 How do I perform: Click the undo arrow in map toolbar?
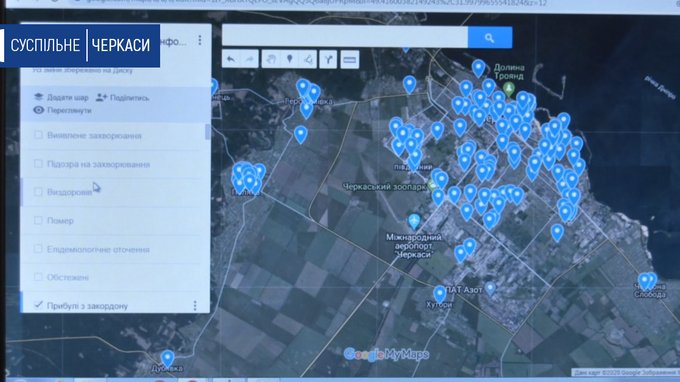231,59
